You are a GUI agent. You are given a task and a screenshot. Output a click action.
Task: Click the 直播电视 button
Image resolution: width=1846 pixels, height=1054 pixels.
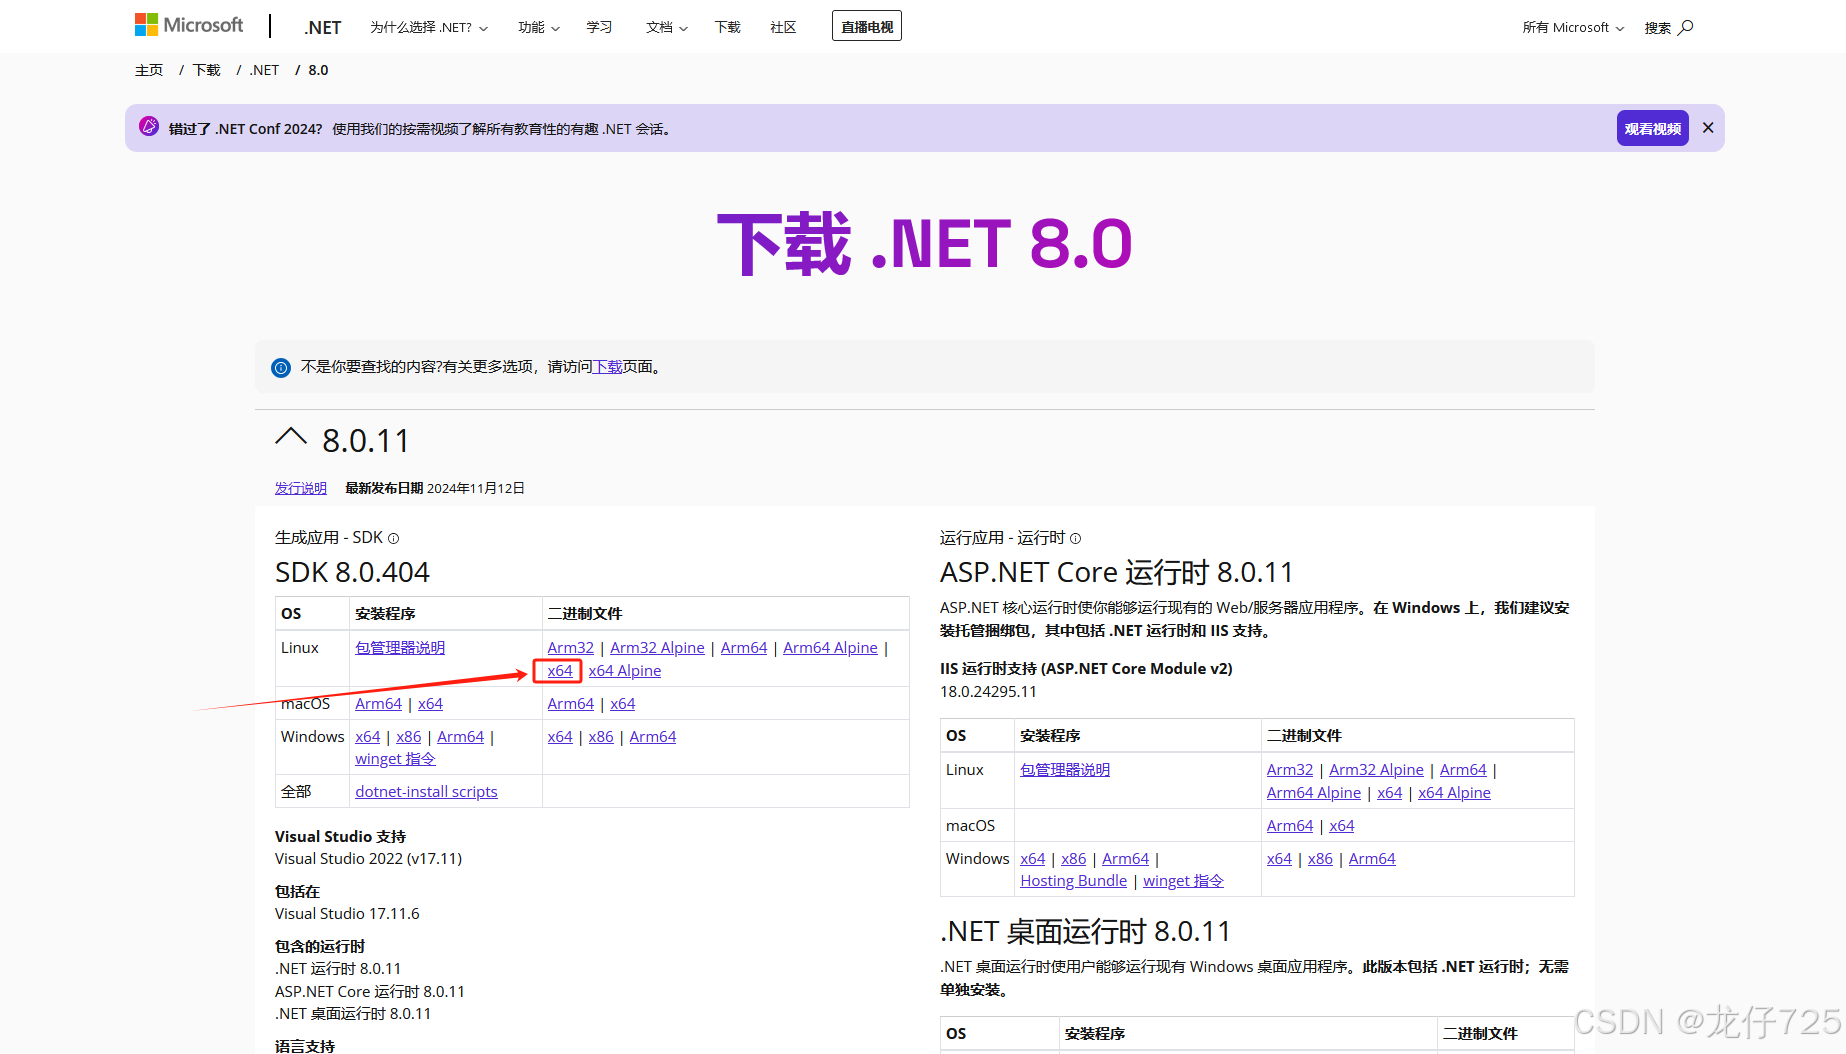(x=867, y=26)
